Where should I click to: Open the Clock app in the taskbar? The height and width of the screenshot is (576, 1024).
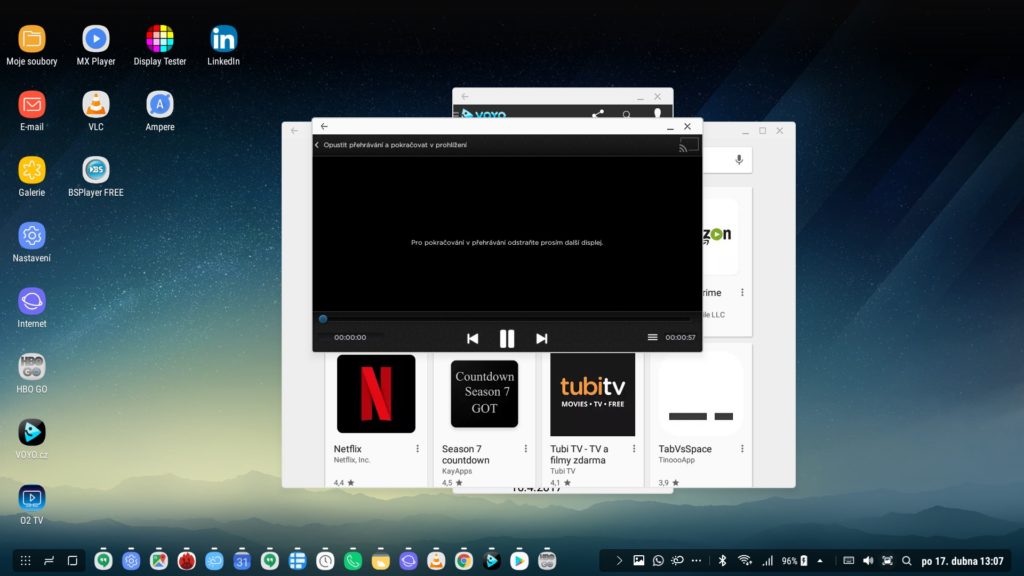(325, 560)
